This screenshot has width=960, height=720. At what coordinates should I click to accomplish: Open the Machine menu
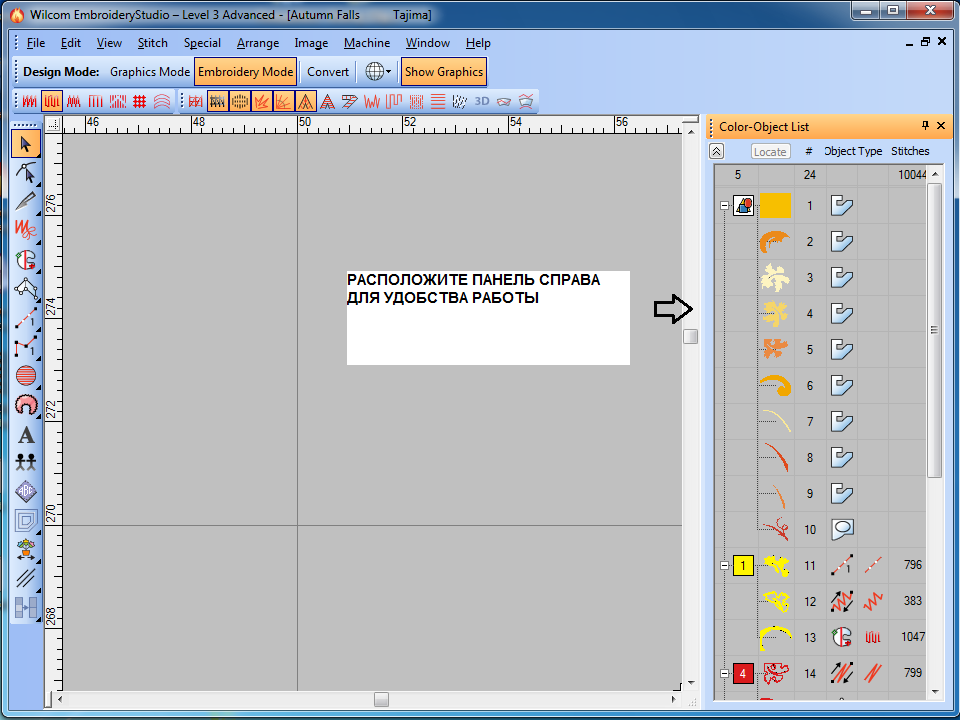pyautogui.click(x=367, y=43)
